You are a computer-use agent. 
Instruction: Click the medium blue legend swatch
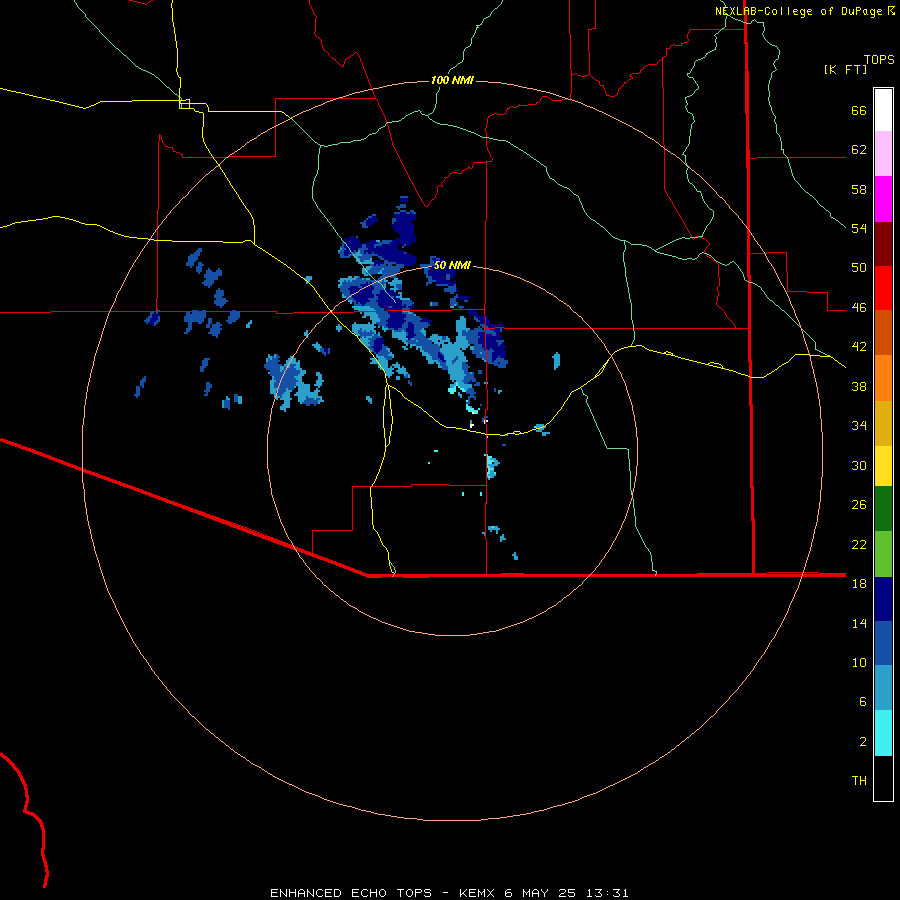883,643
